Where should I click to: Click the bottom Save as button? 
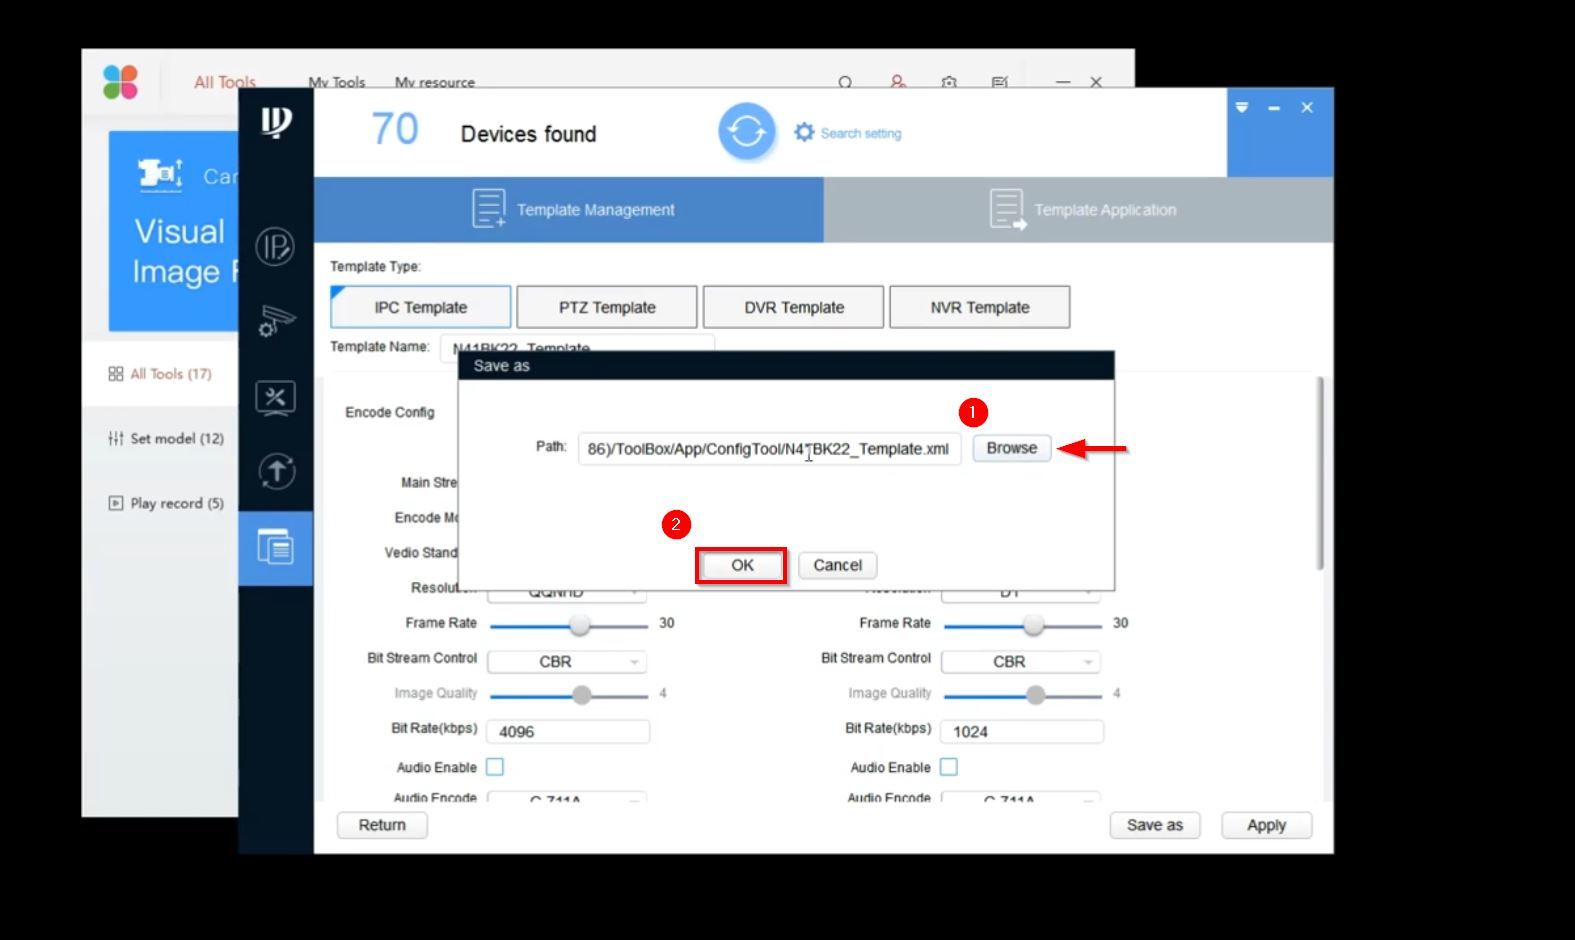point(1155,825)
